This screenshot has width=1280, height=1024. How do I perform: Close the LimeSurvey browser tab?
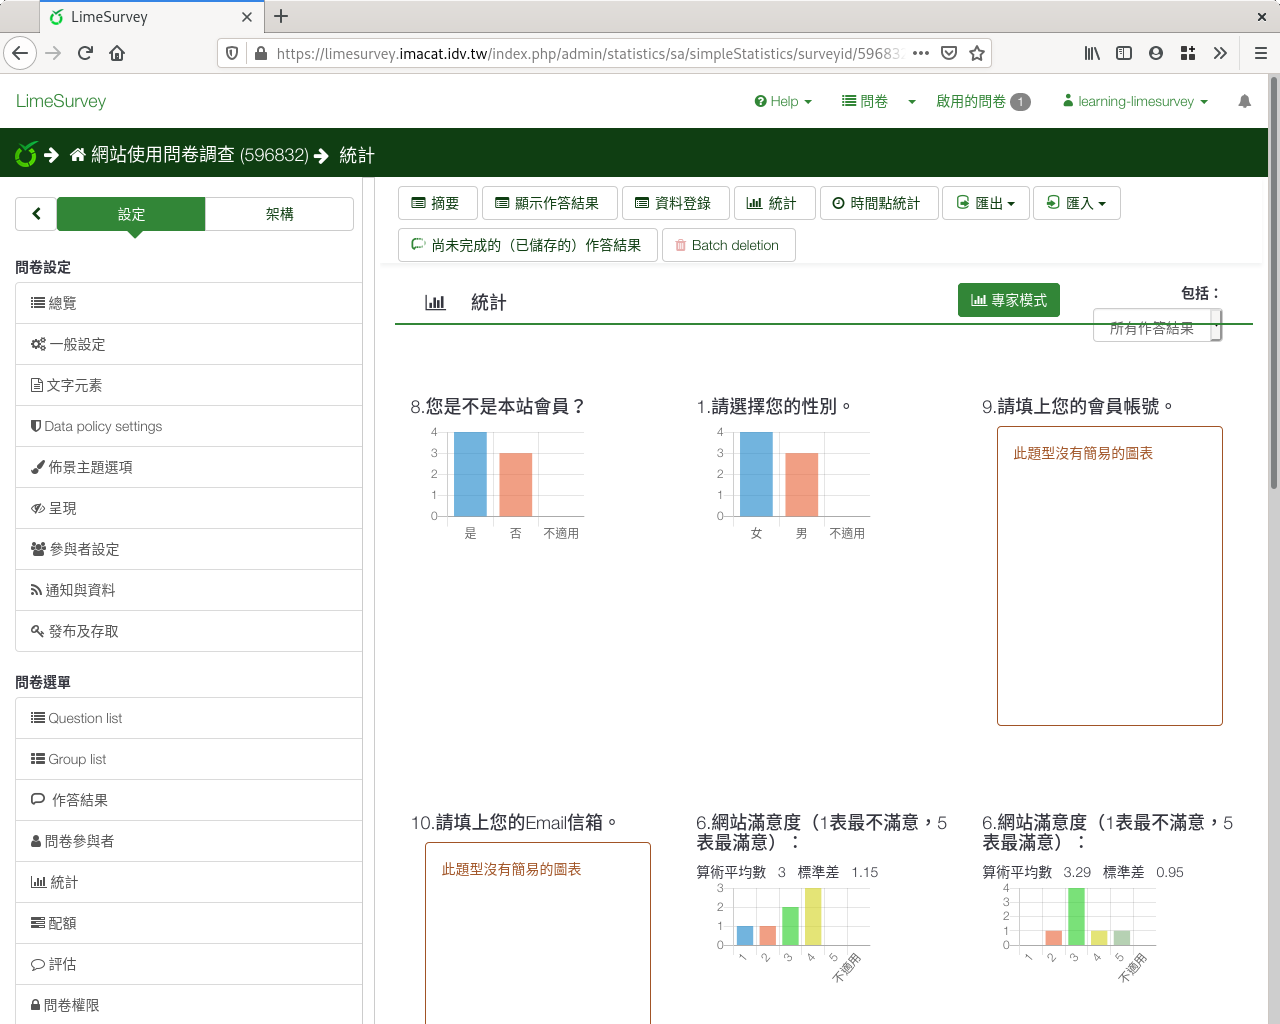[x=247, y=17]
